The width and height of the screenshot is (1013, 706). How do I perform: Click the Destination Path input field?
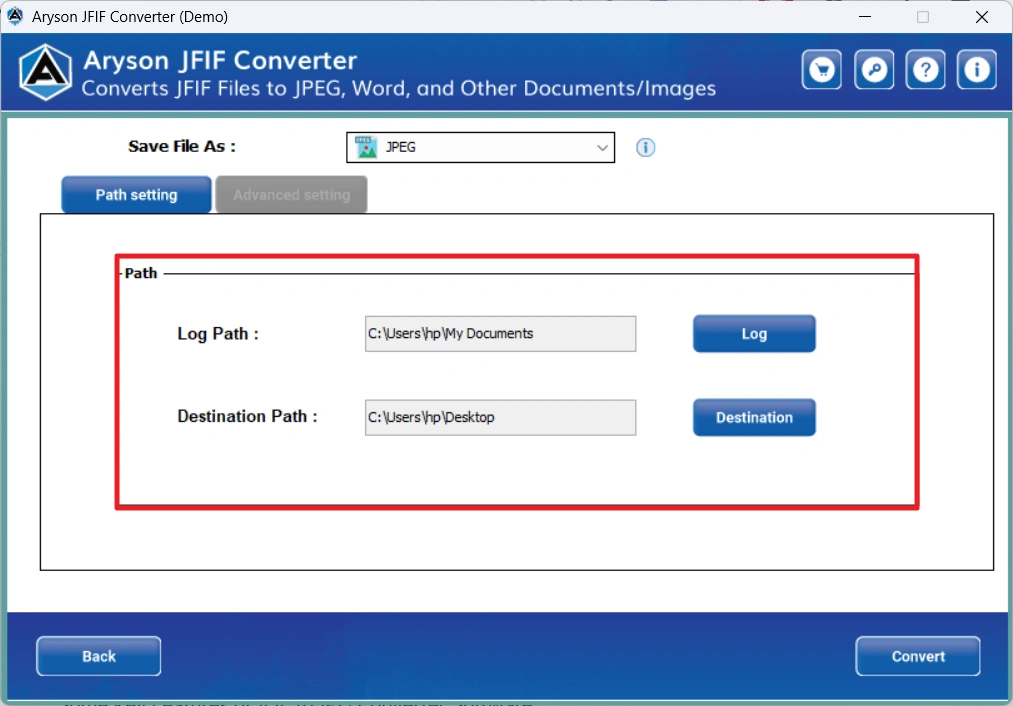(500, 417)
